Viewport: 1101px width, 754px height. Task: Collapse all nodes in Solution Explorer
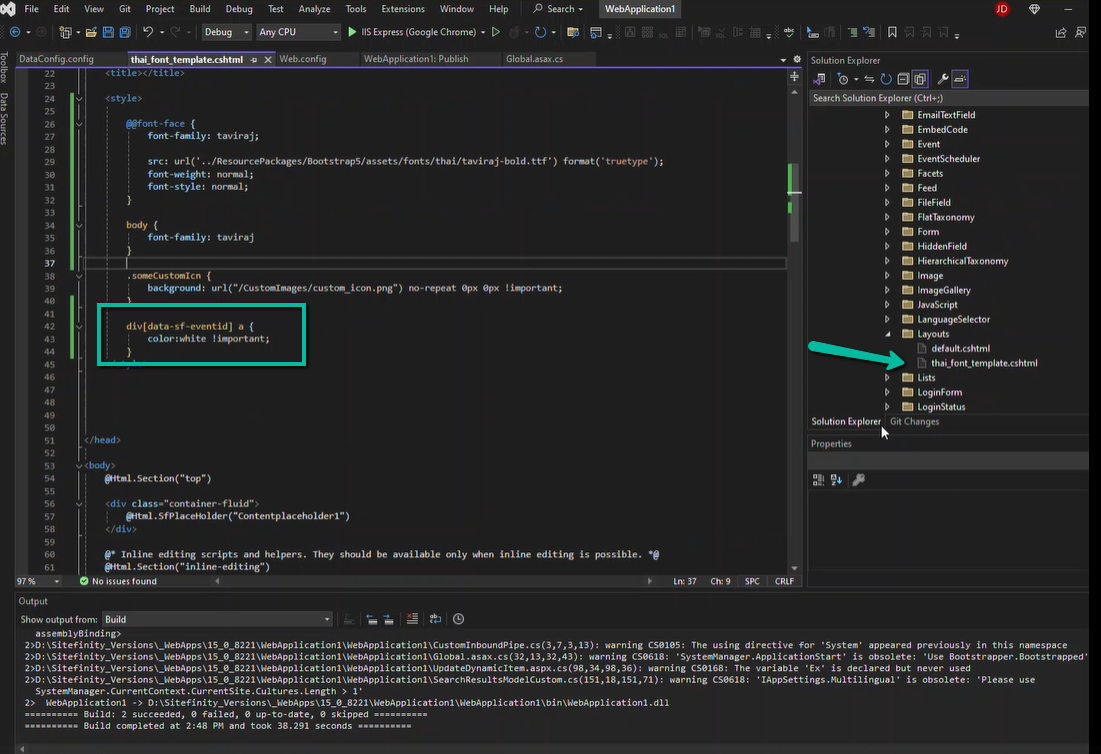pos(903,79)
